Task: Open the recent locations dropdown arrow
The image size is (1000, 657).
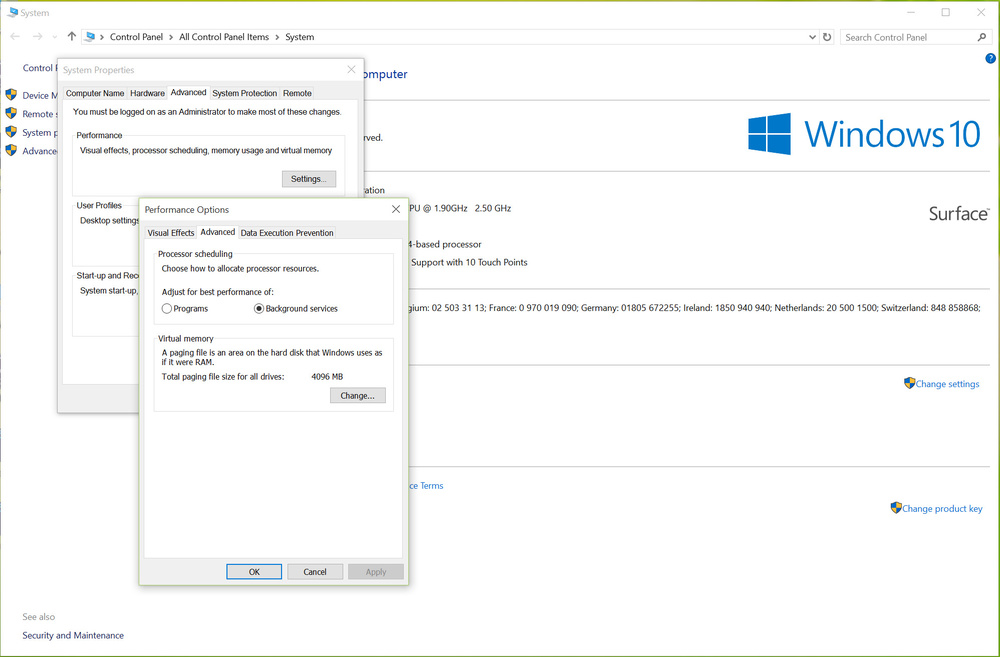Action: 55,37
